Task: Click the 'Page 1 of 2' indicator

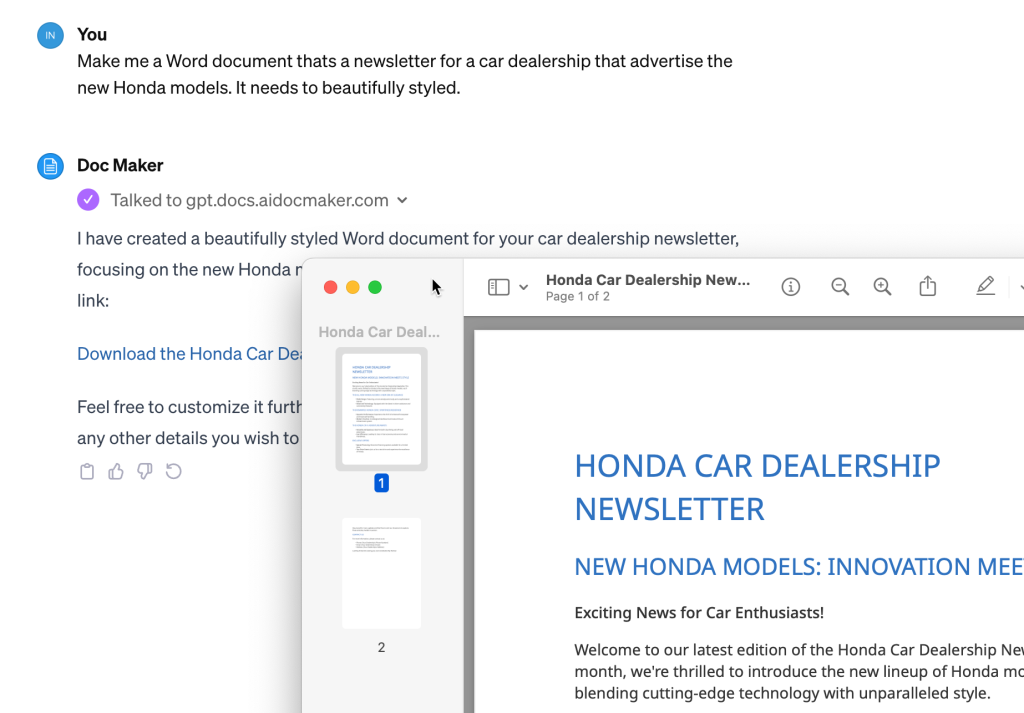Action: (x=578, y=296)
